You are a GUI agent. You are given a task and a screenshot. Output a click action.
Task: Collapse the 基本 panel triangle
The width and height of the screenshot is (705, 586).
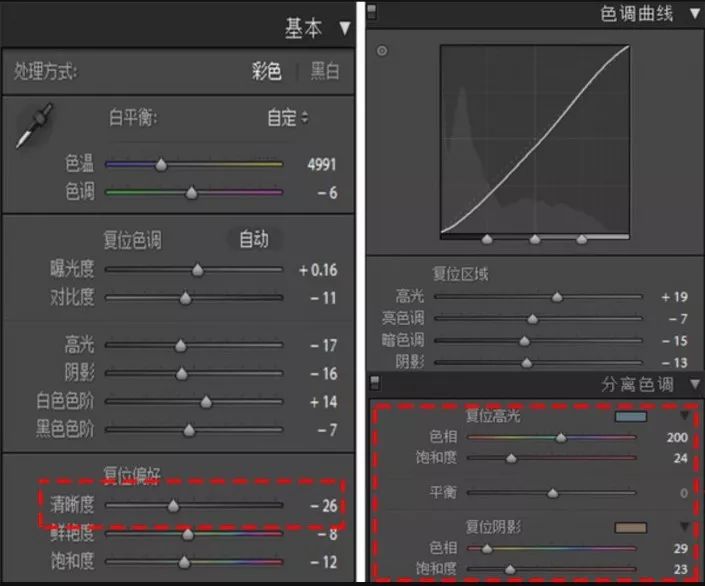click(x=345, y=28)
